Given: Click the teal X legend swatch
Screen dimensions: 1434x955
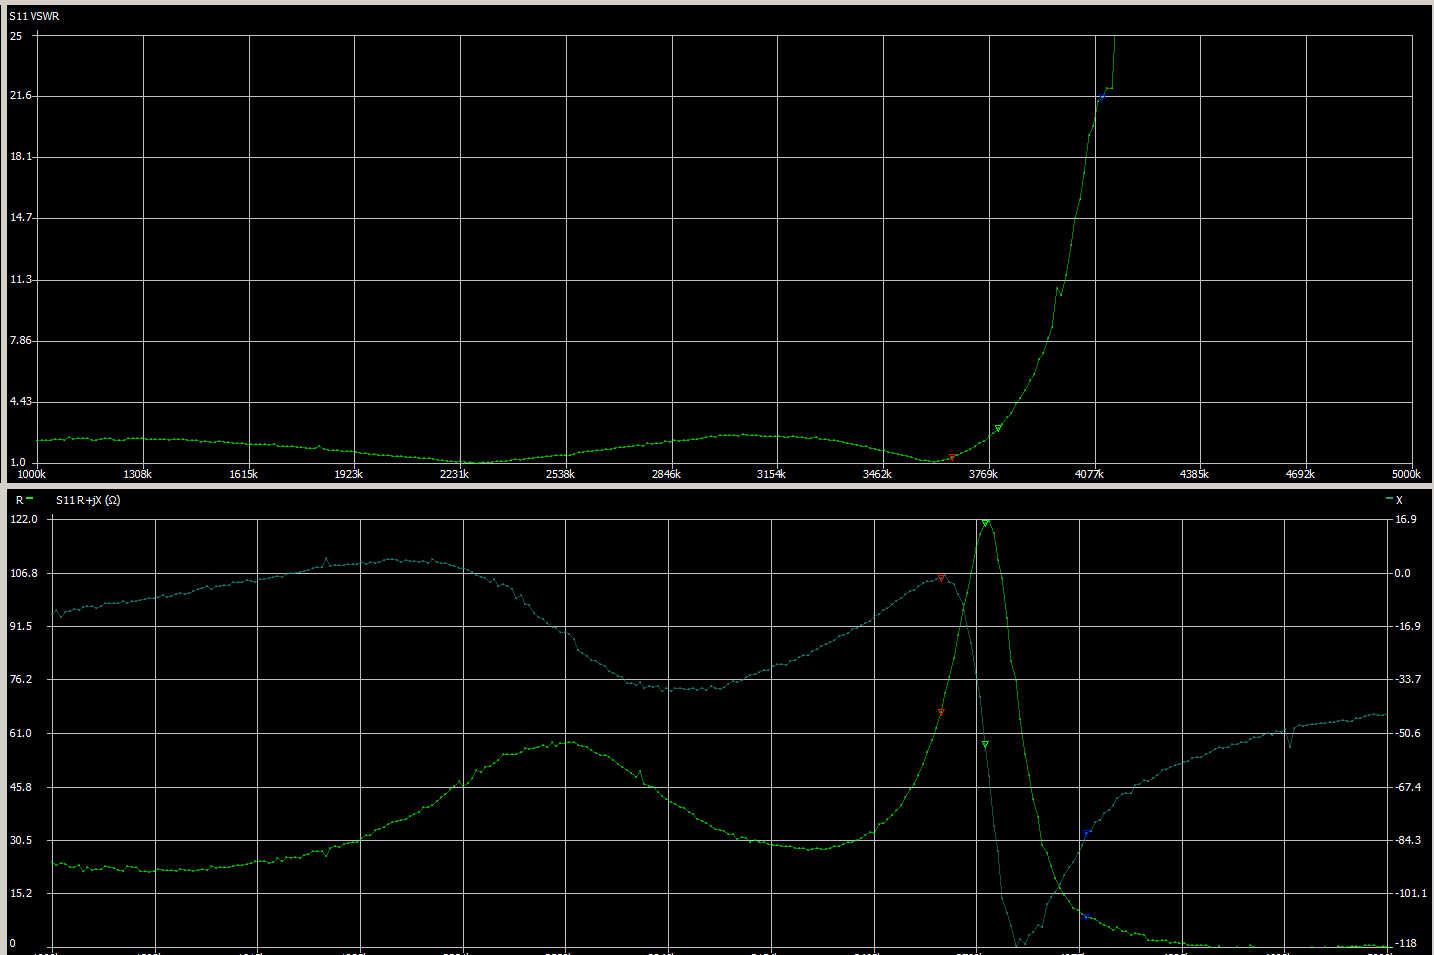Looking at the screenshot, I should coord(1389,499).
